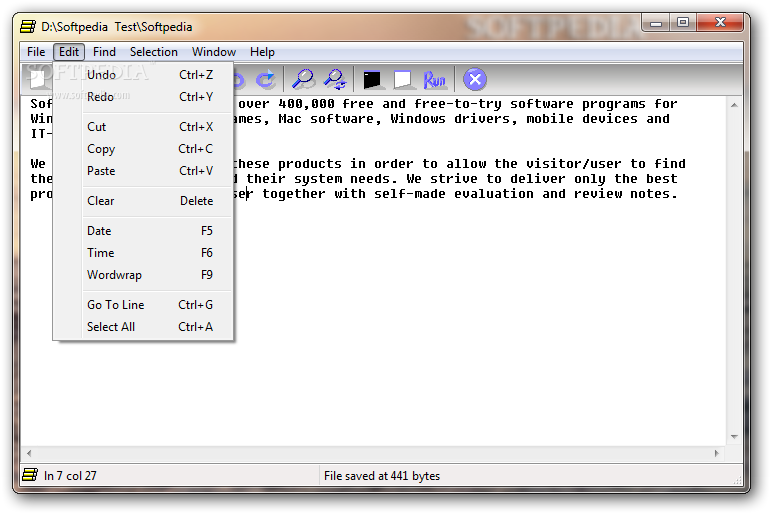This screenshot has width=771, height=514.
Task: Close the open Edit menu
Action: click(69, 52)
